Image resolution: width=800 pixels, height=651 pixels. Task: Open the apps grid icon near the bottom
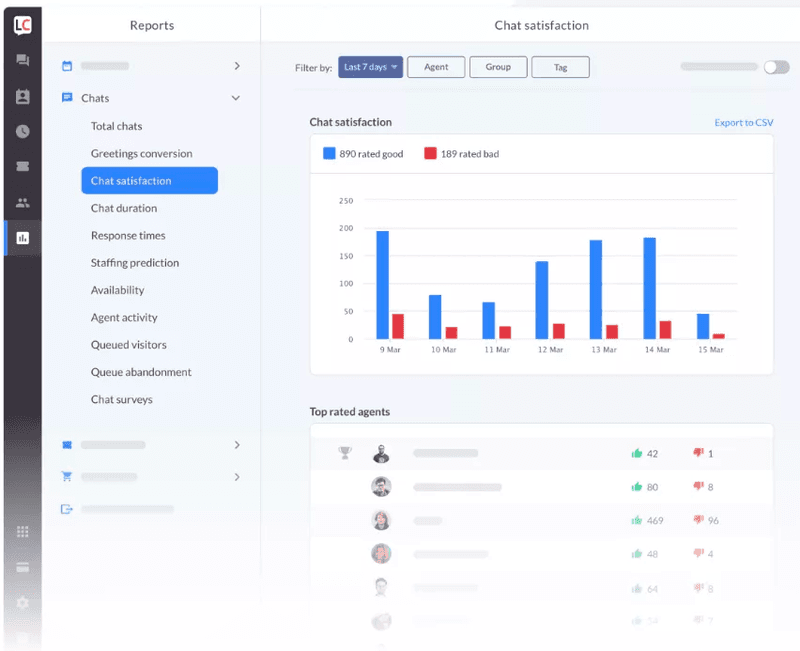(x=22, y=533)
